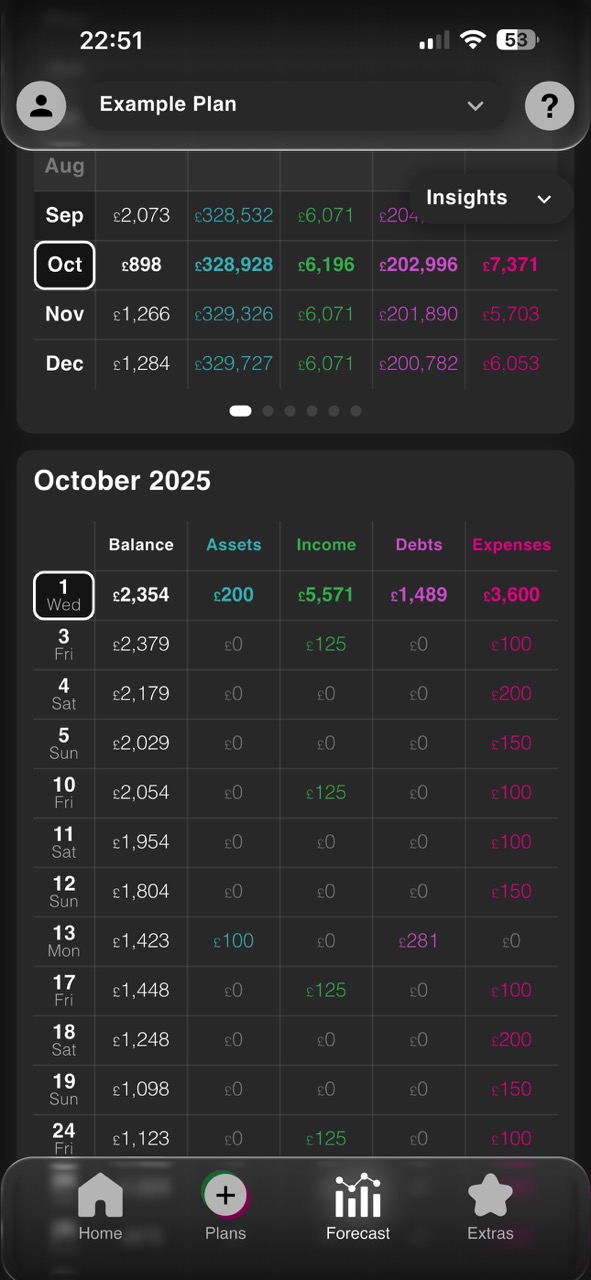Select the October 1 Wed date row
Viewport: 591px width, 1280px height.
63,594
